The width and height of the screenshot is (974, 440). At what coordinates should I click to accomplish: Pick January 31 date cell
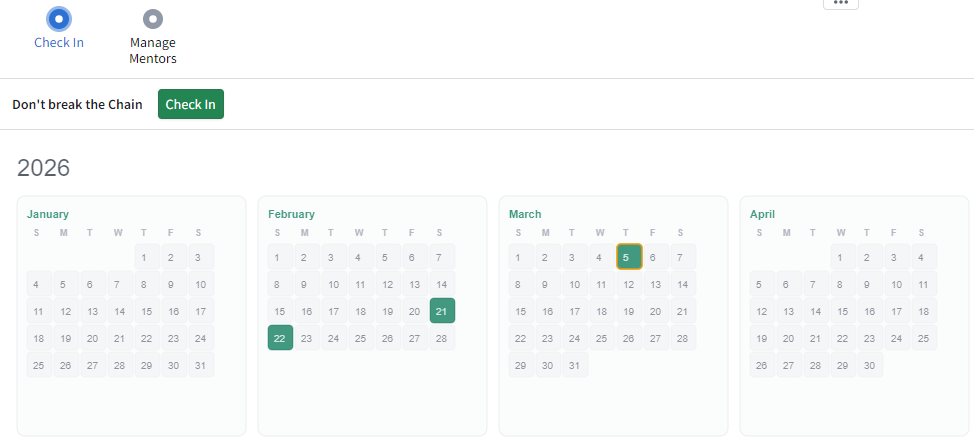pos(200,365)
